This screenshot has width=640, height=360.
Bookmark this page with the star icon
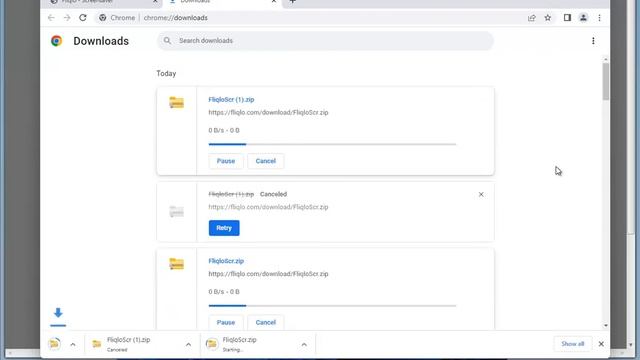click(548, 18)
